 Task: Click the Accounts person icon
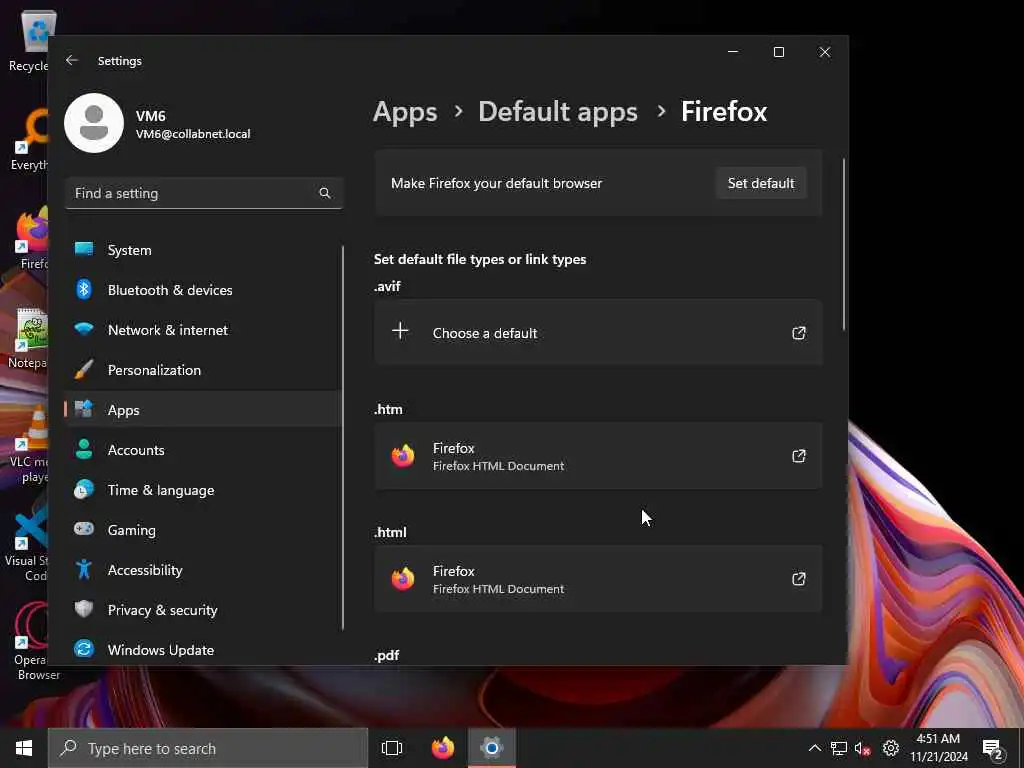click(84, 449)
